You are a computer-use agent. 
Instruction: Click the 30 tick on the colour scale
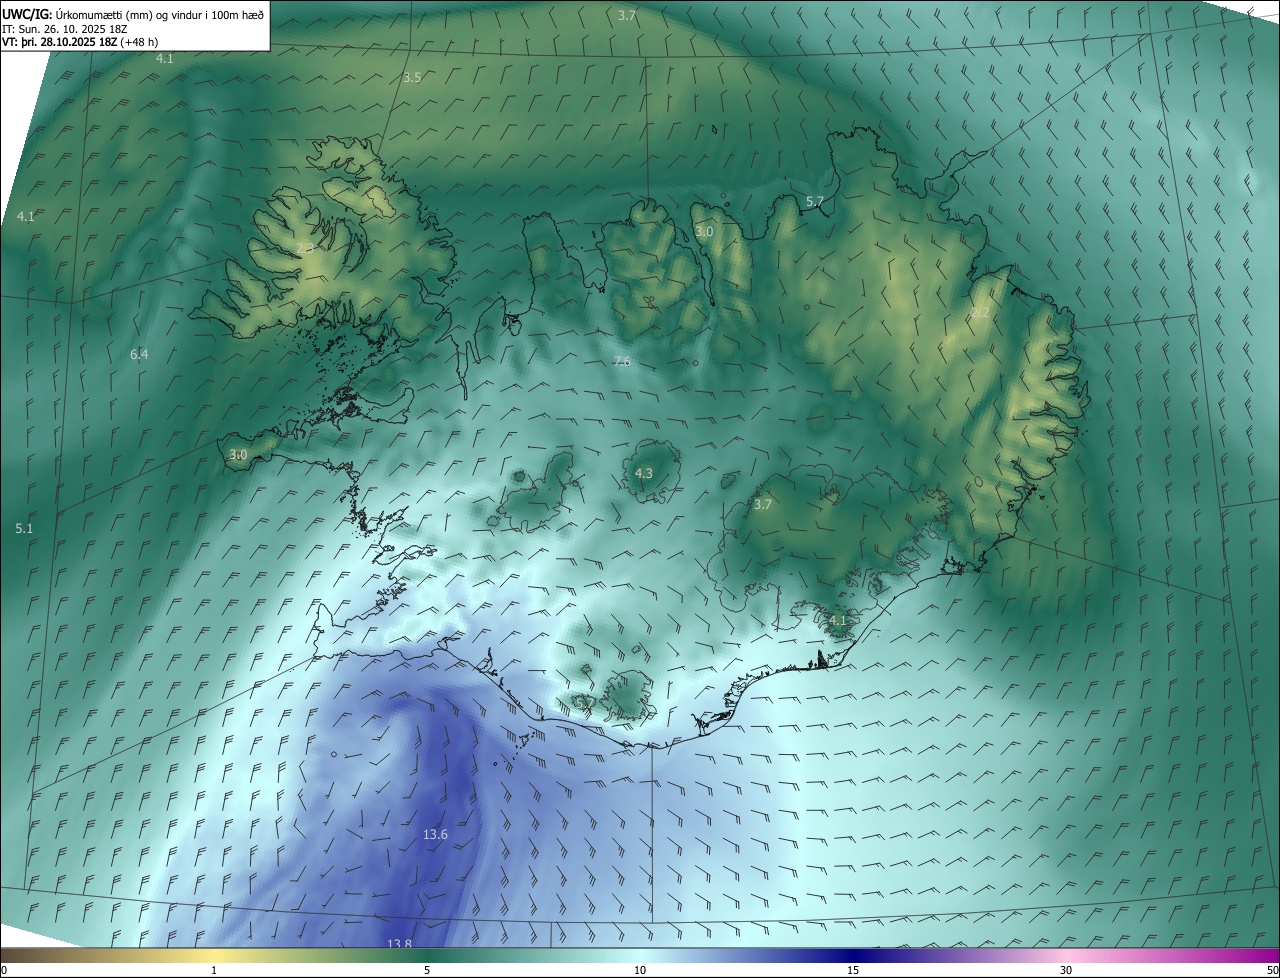coord(1066,970)
